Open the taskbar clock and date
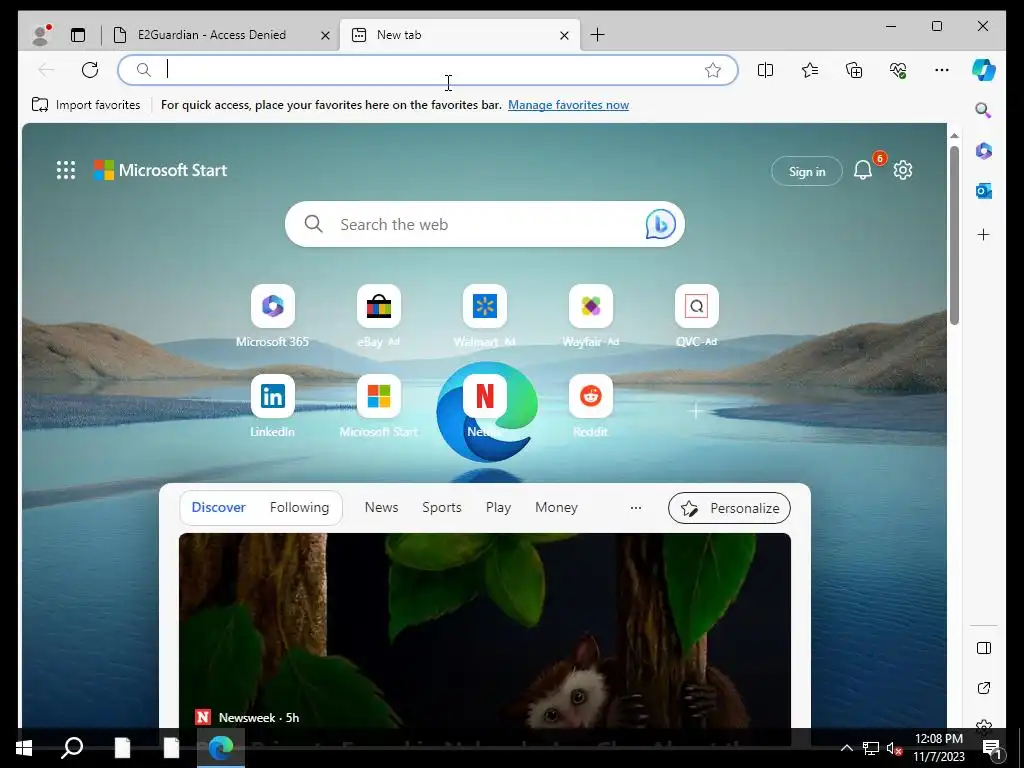The height and width of the screenshot is (768, 1024). pos(939,748)
